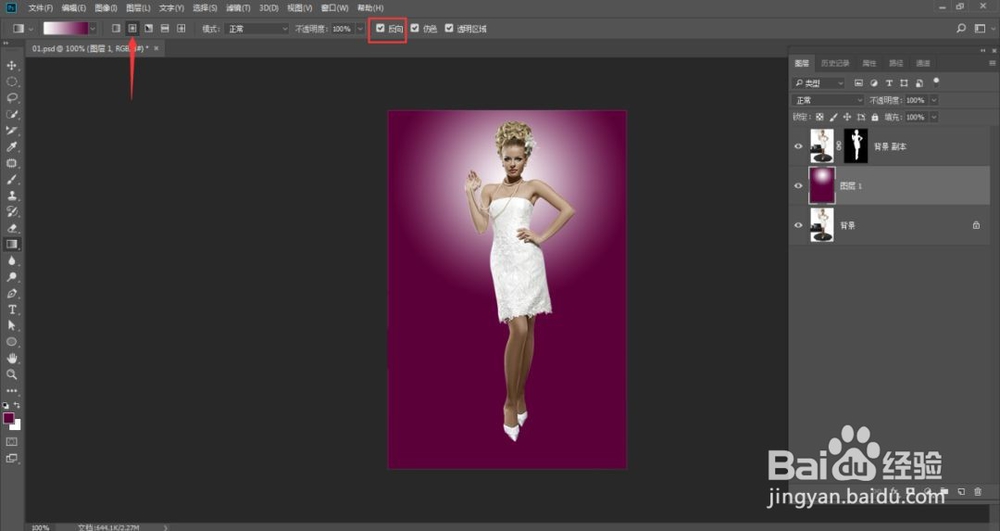
Task: Uncheck the 反向 reverse checkbox
Action: click(x=380, y=29)
